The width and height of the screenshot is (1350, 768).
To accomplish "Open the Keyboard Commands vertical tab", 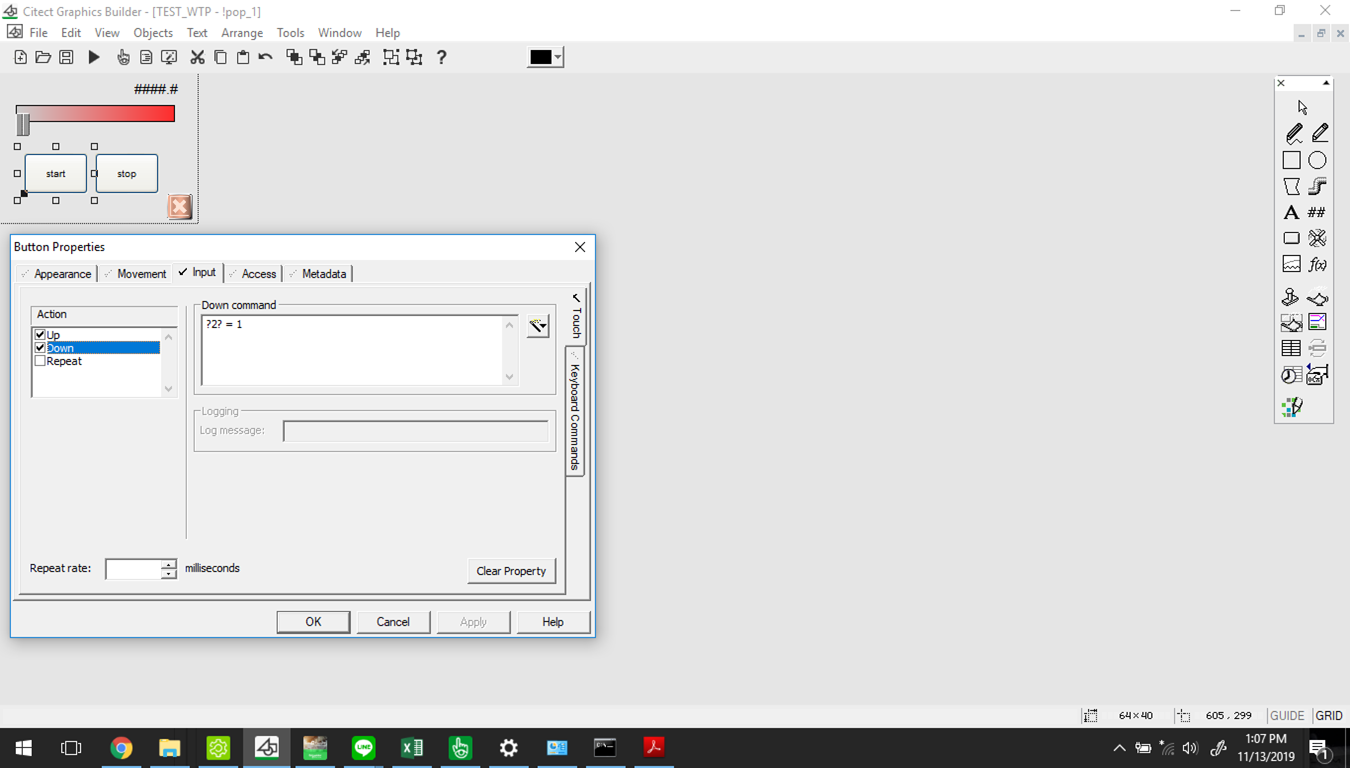I will click(575, 411).
